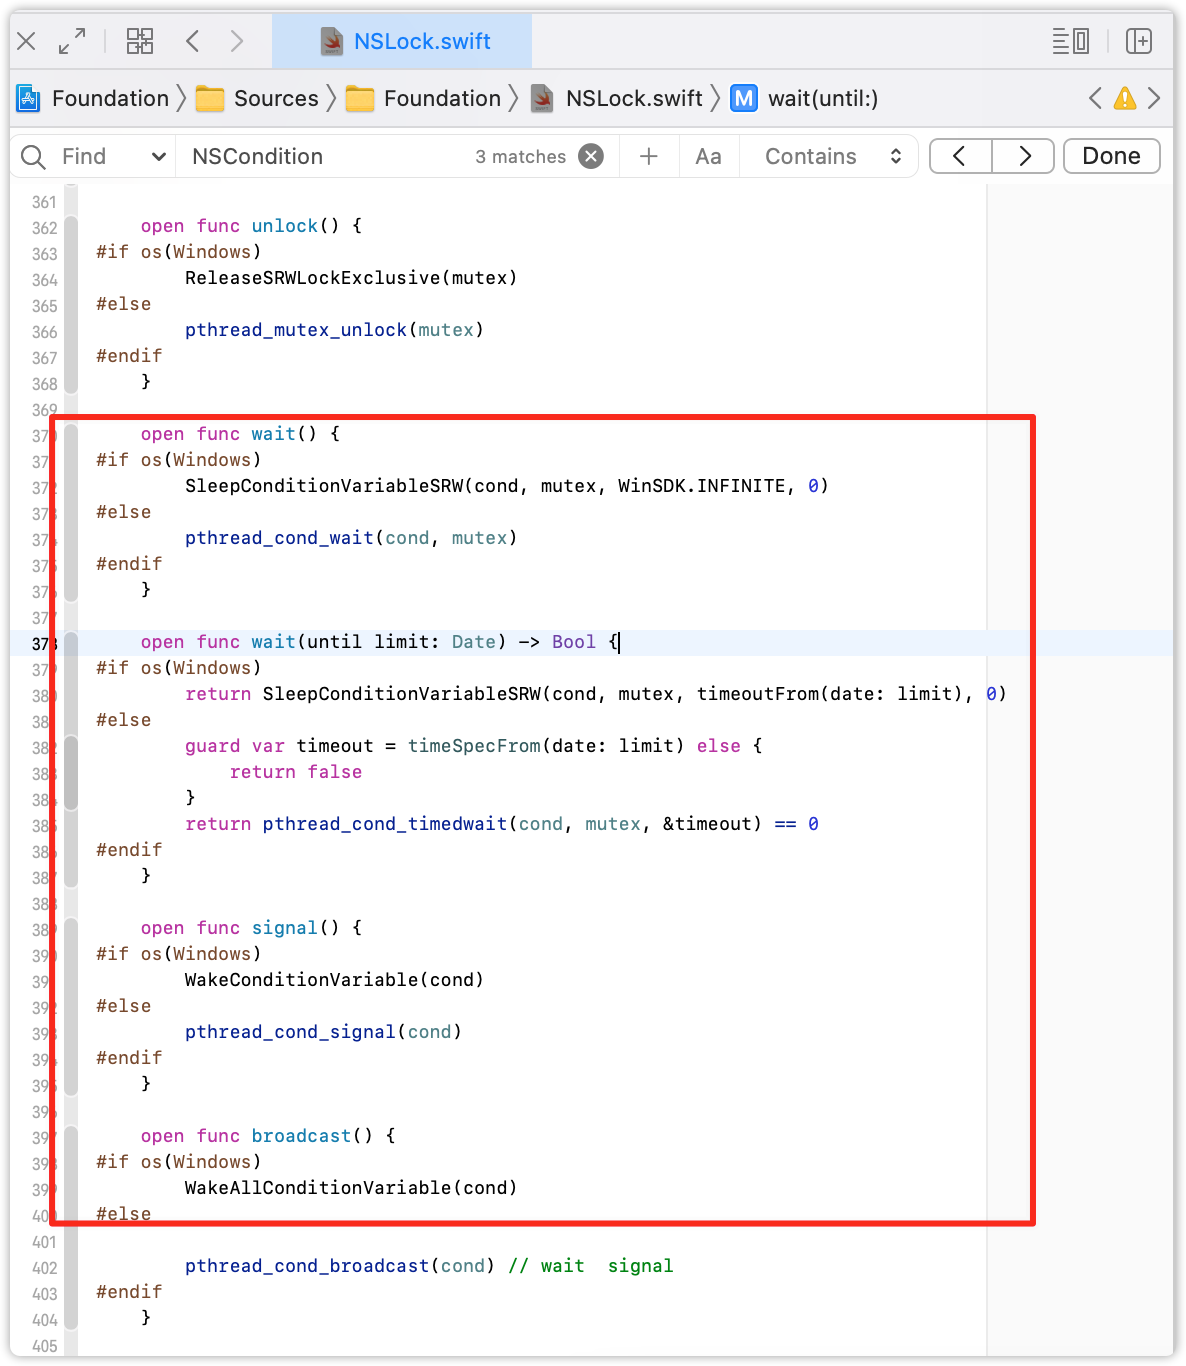Go to previous search match

(x=960, y=156)
